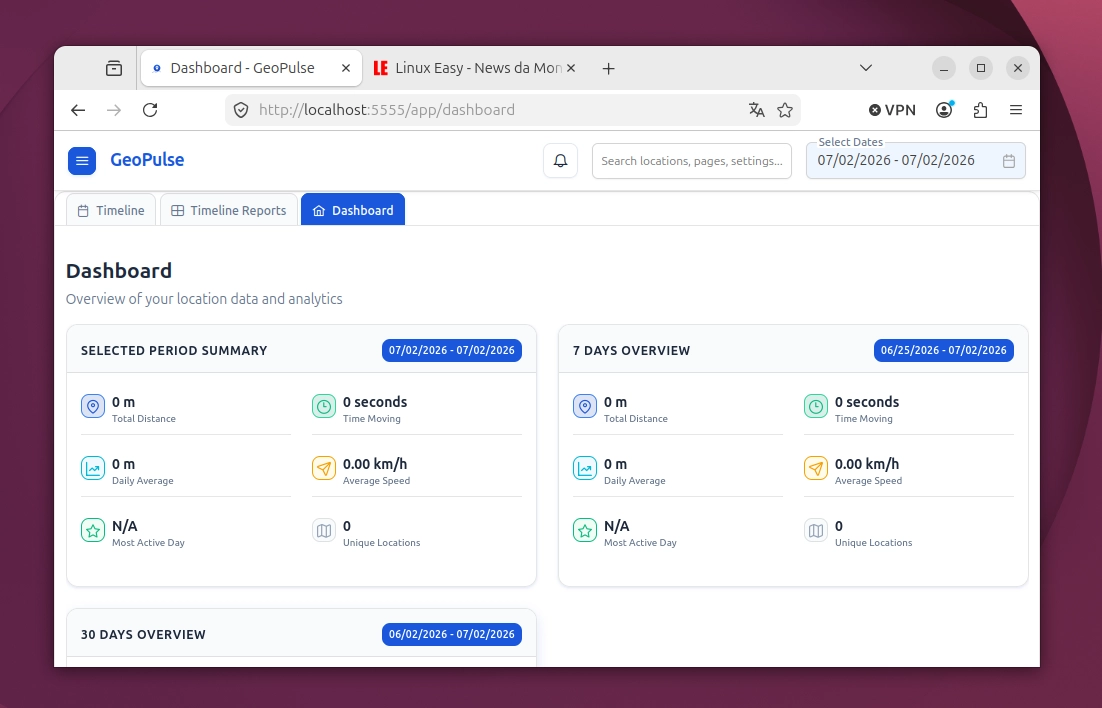Click Most Active Day star icon in Selected Period Summary
This screenshot has height=708, width=1102.
click(x=93, y=530)
